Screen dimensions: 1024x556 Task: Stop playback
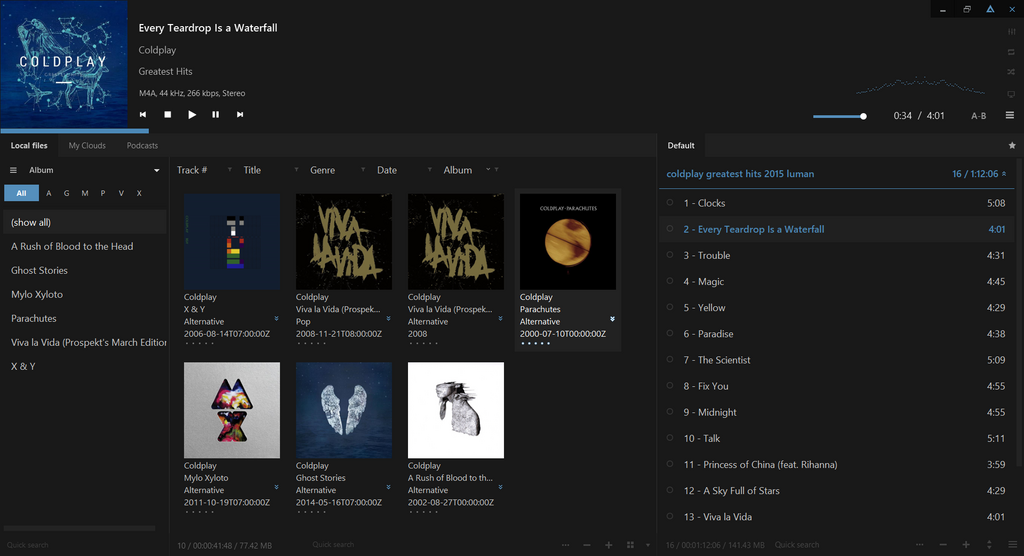167,114
